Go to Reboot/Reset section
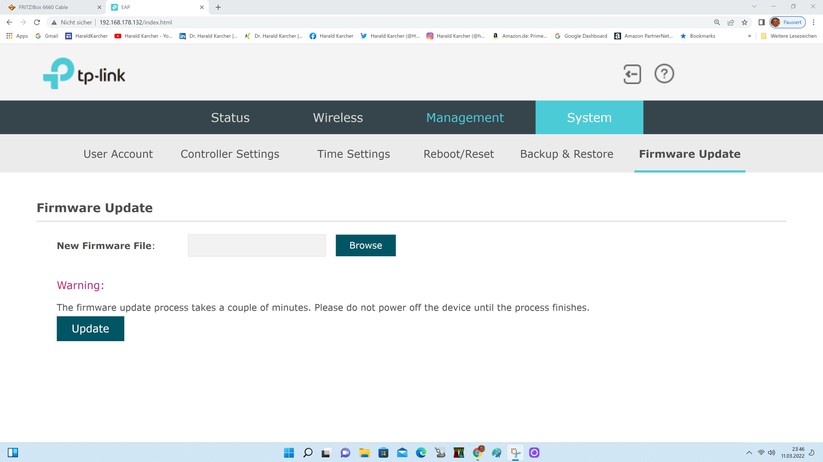823x462 pixels. tap(458, 154)
